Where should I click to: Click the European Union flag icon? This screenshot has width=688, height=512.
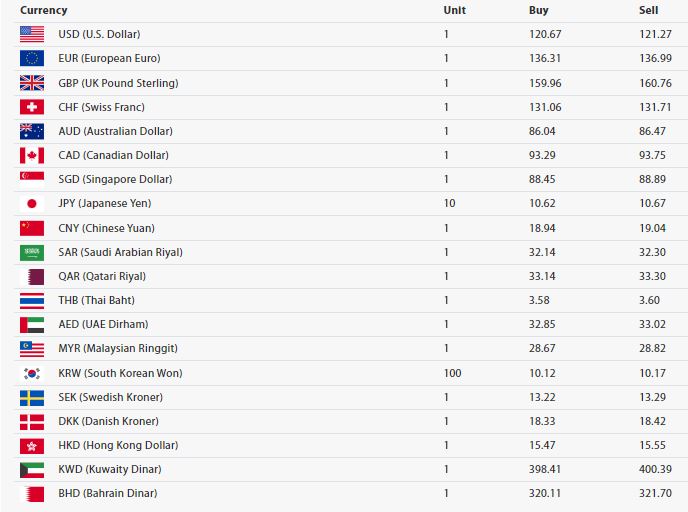click(x=32, y=58)
